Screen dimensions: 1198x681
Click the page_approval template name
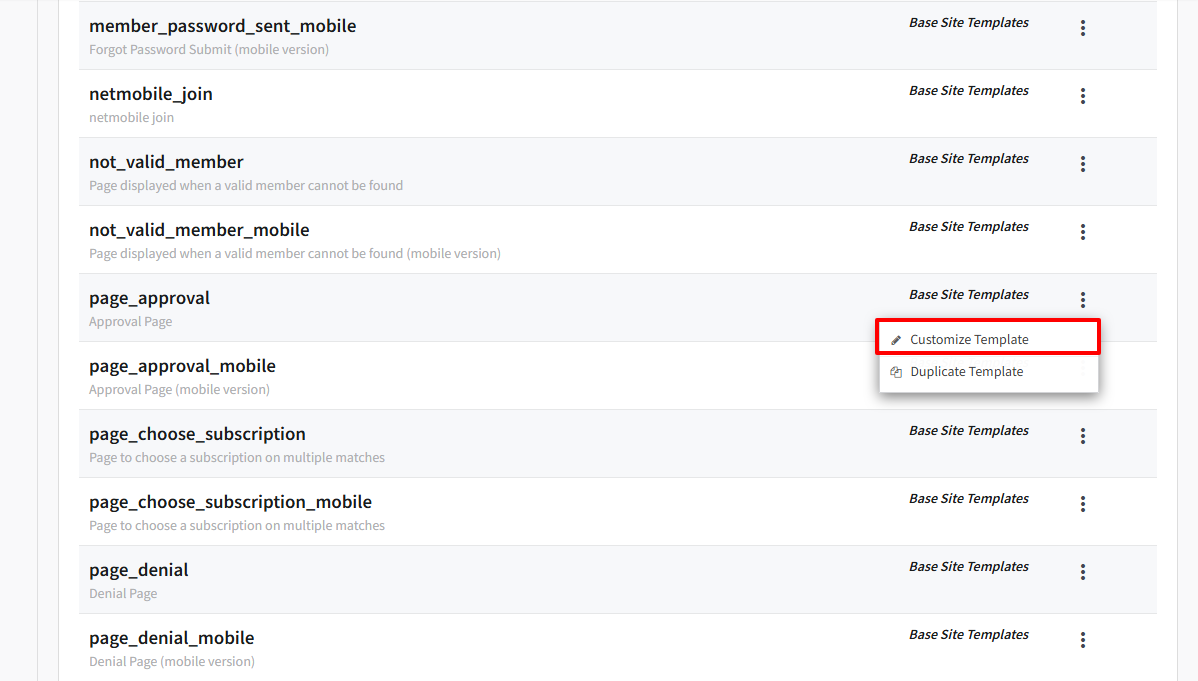click(149, 298)
